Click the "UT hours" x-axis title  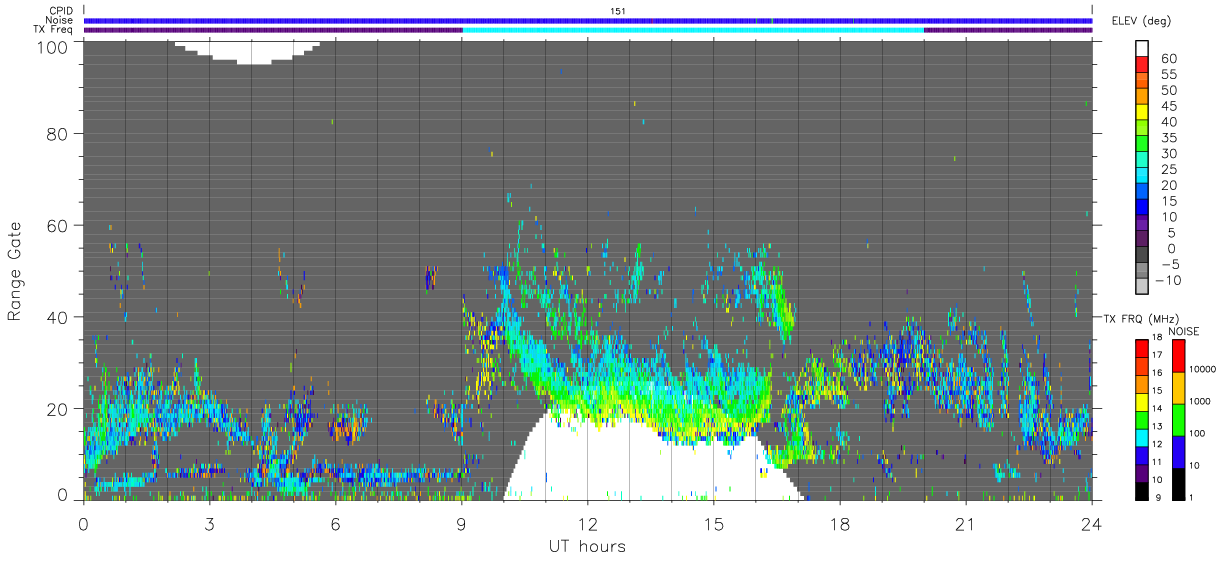[x=586, y=547]
